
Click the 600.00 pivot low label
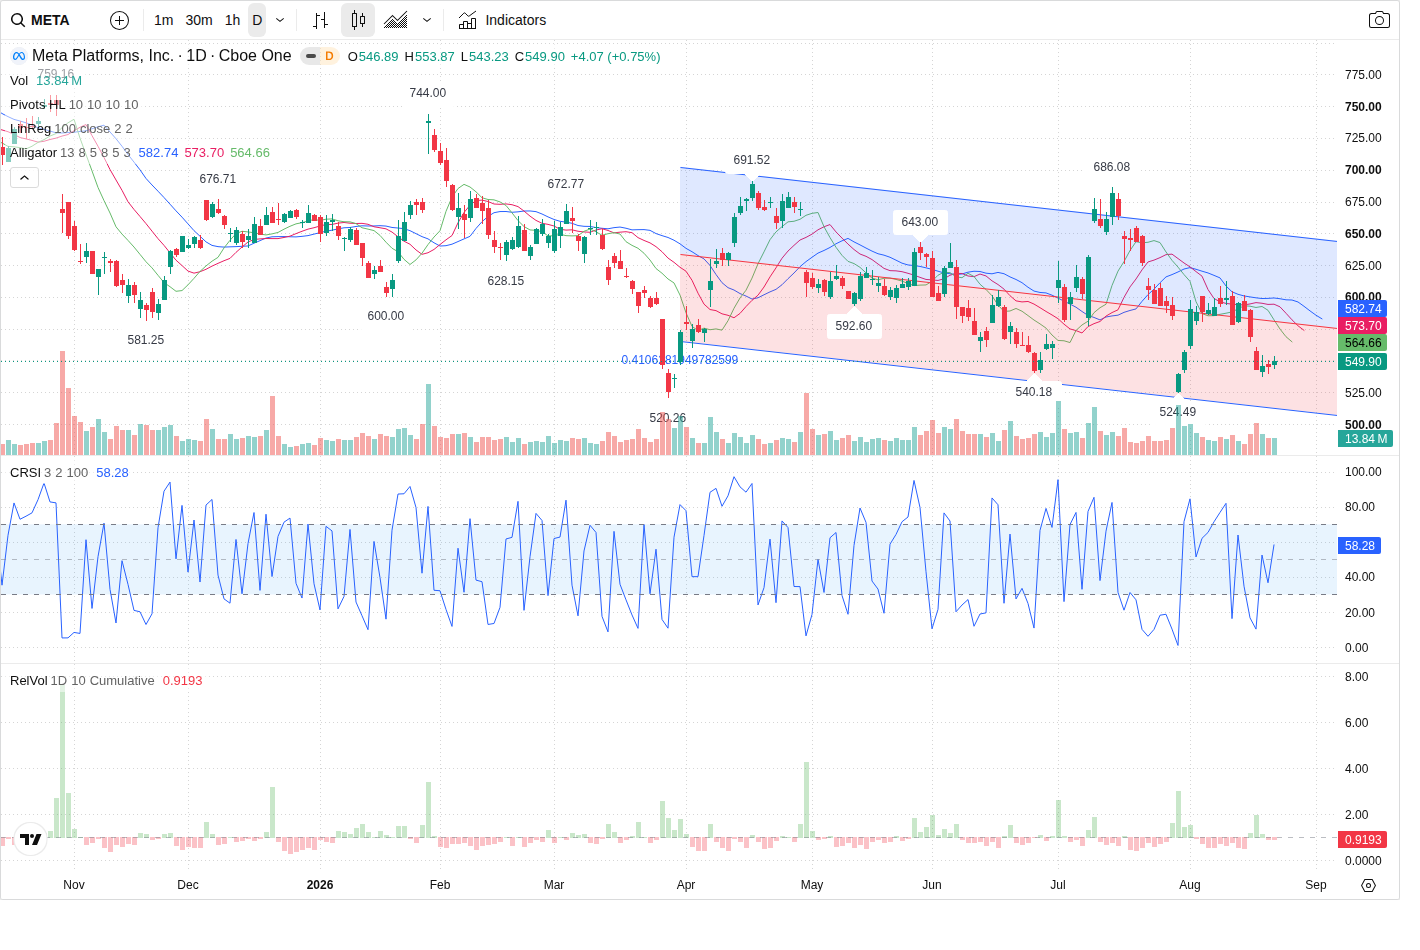pyautogui.click(x=386, y=316)
